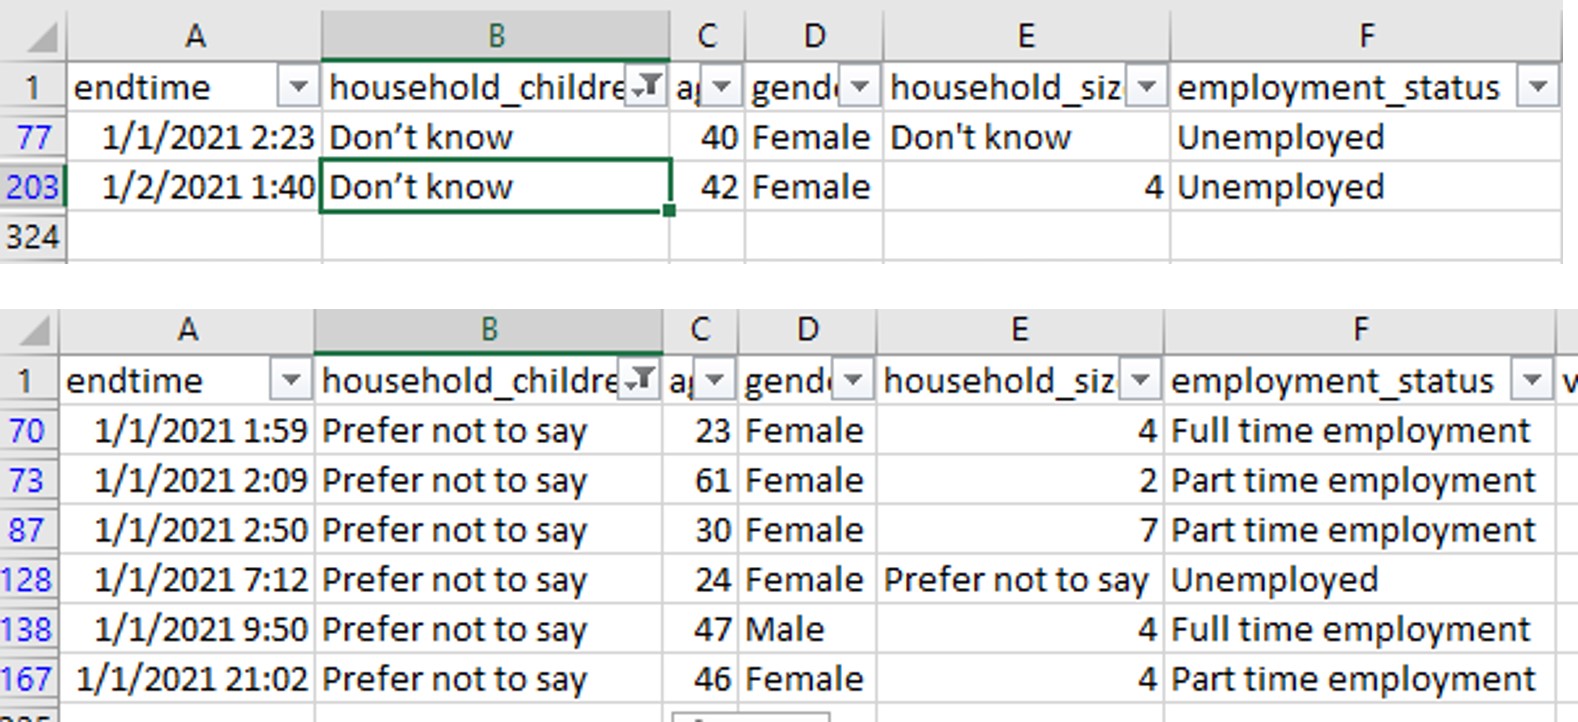Select column B header in the bottom table
Viewport: 1578px width, 722px height.
[x=489, y=328]
